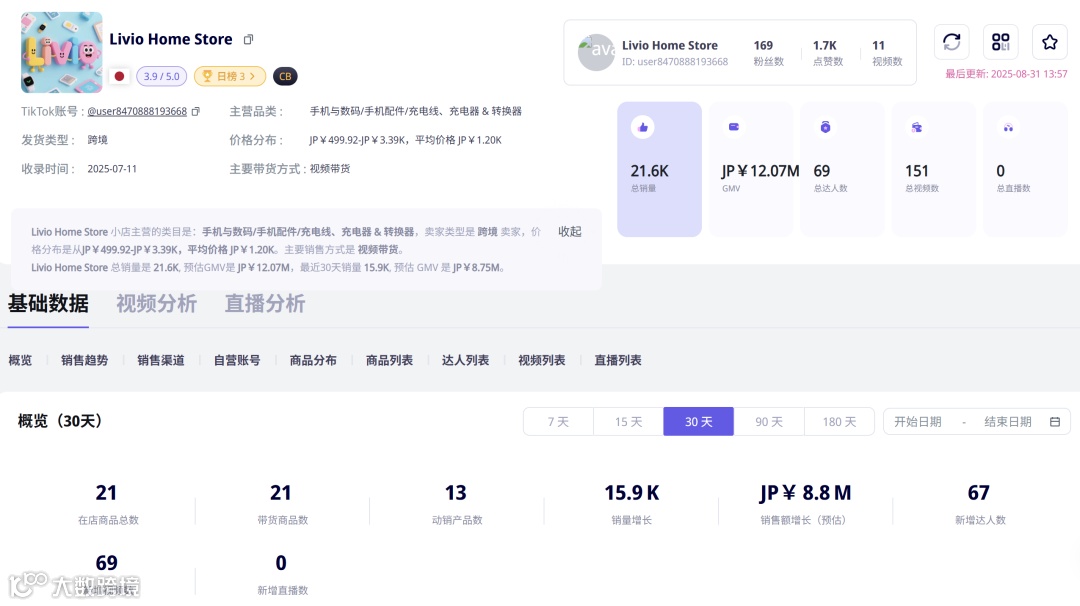Image resolution: width=1080 pixels, height=606 pixels.
Task: Open the account avatar image
Action: [596, 52]
